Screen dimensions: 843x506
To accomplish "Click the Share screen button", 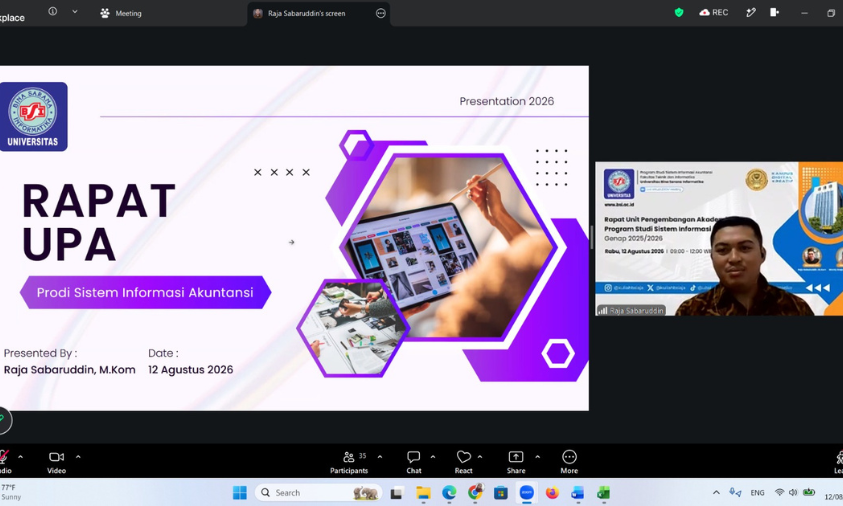I will click(516, 461).
